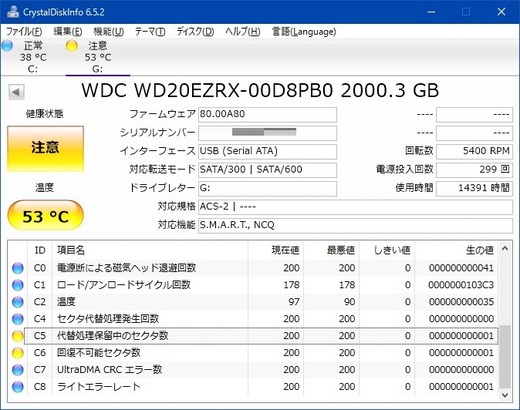Open the 編集(E) menu
520x410 pixels.
(x=68, y=32)
